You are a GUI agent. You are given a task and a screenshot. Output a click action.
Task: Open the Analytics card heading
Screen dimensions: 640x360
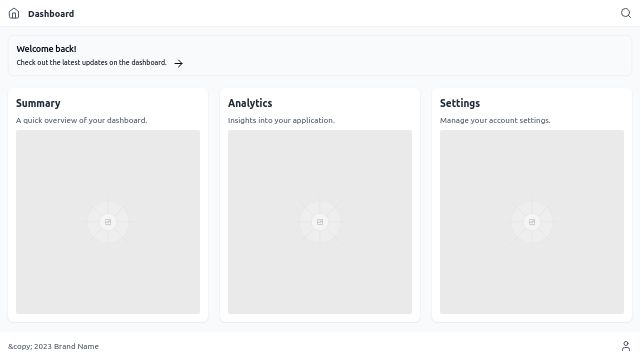click(x=250, y=103)
